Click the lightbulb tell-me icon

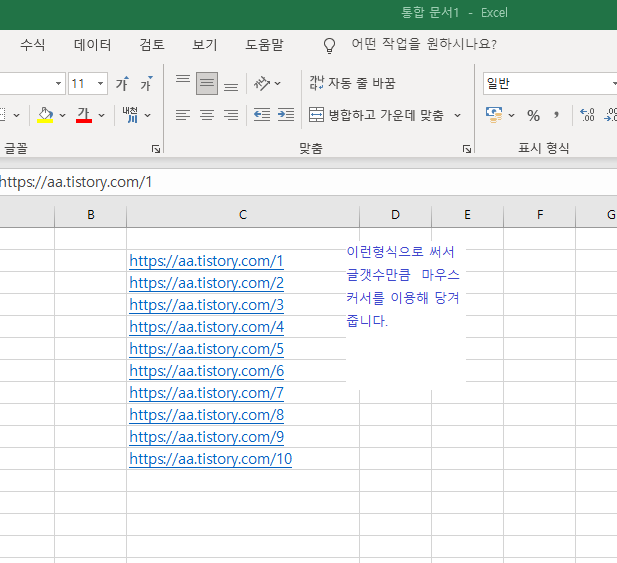[329, 46]
